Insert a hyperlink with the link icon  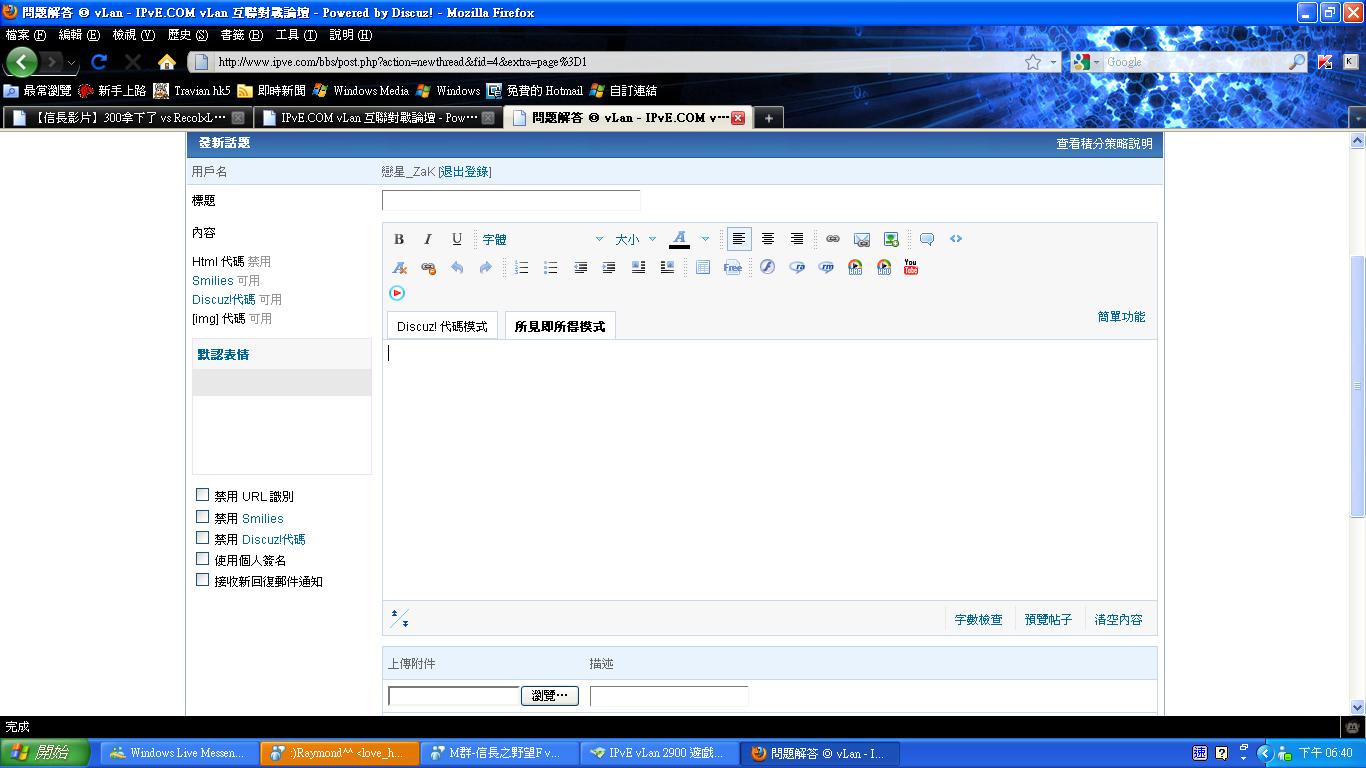pos(832,239)
